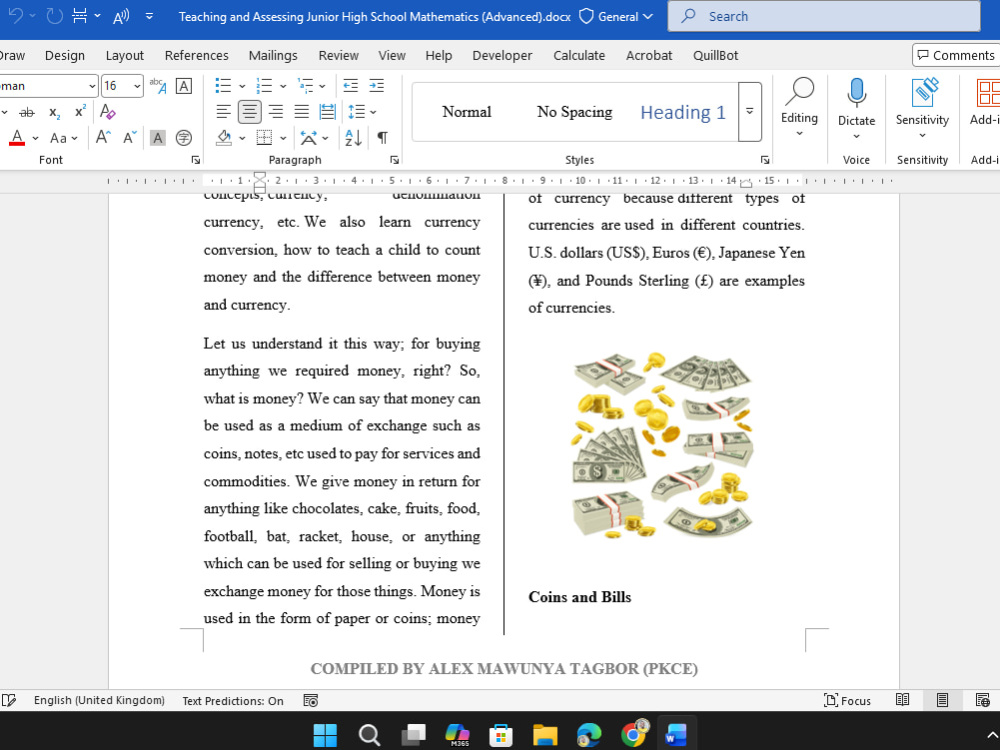
Task: Toggle Character Border icon
Action: 184,85
